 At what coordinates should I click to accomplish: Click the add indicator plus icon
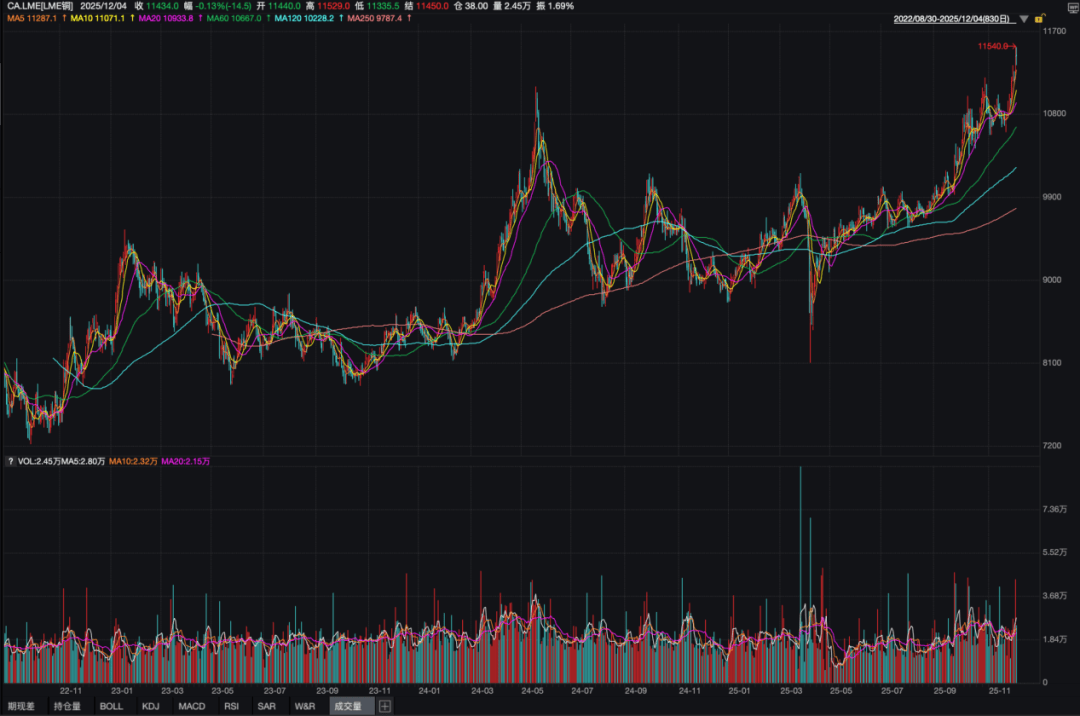point(385,706)
